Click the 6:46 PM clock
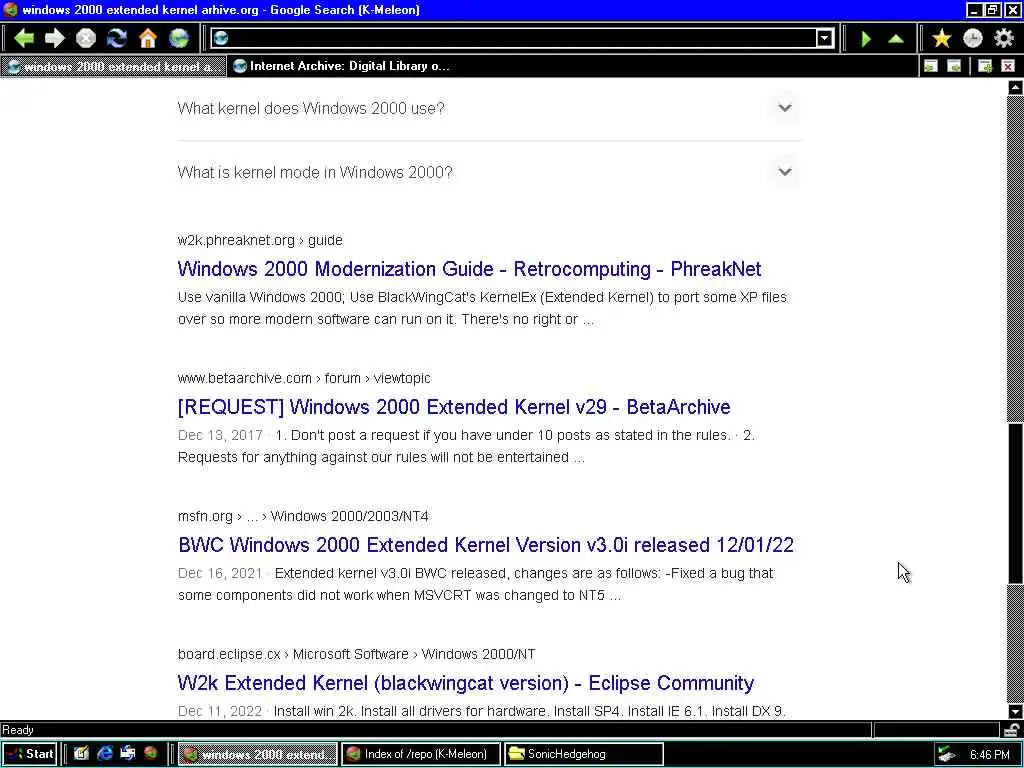The image size is (1024, 768). 989,754
